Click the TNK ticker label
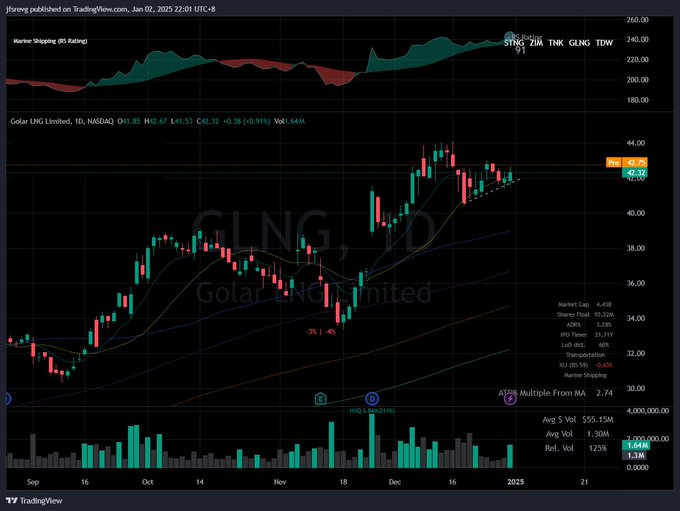The height and width of the screenshot is (511, 680). pos(556,43)
